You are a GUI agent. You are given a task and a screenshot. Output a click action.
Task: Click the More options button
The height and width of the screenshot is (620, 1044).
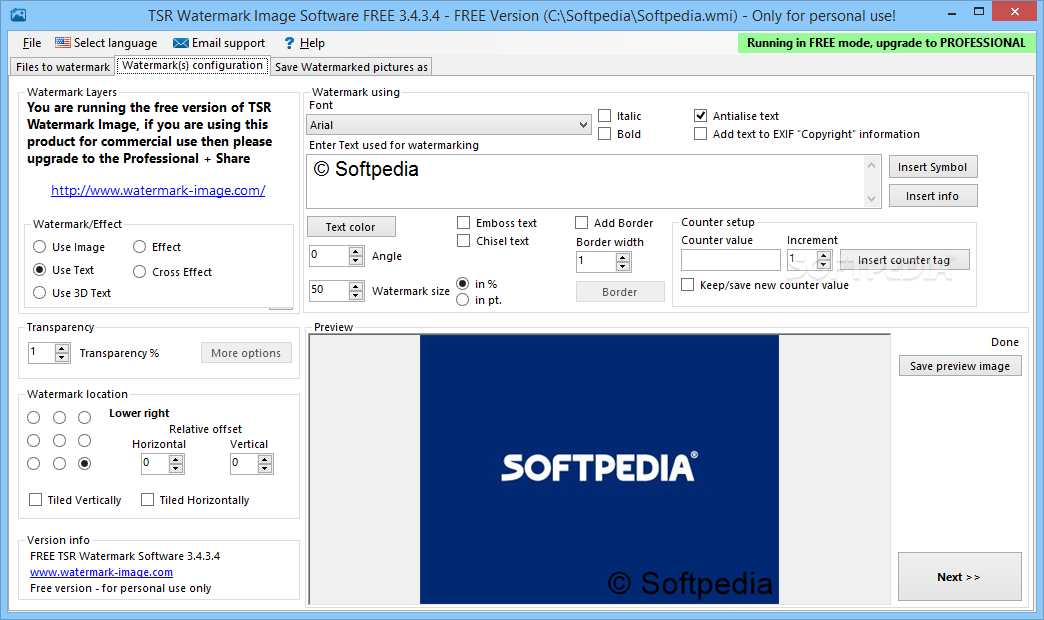pos(246,353)
